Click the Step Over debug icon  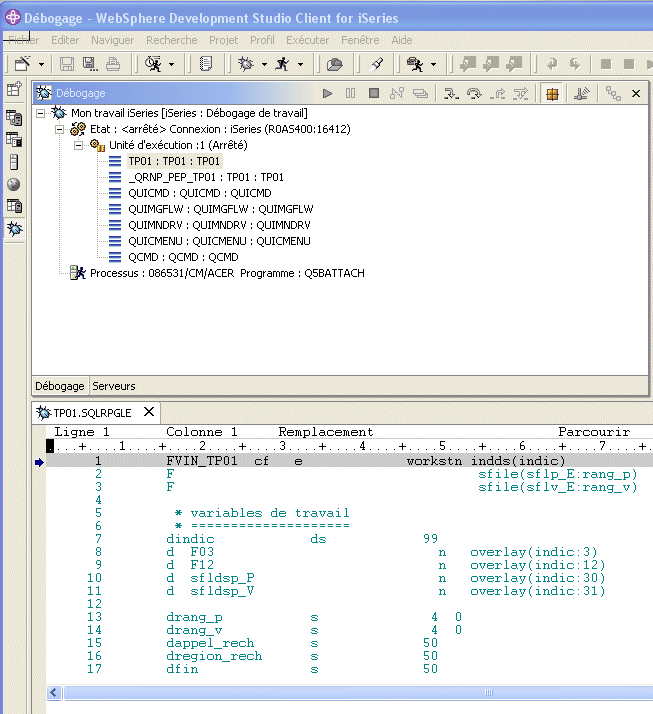click(x=474, y=93)
